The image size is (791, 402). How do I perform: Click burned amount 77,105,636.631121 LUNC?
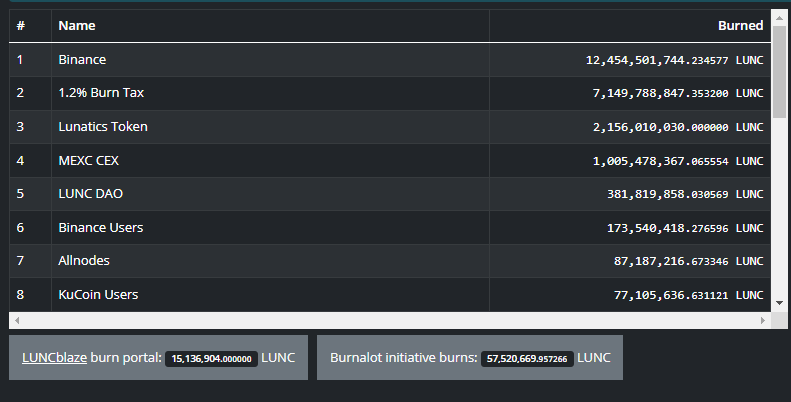[689, 295]
